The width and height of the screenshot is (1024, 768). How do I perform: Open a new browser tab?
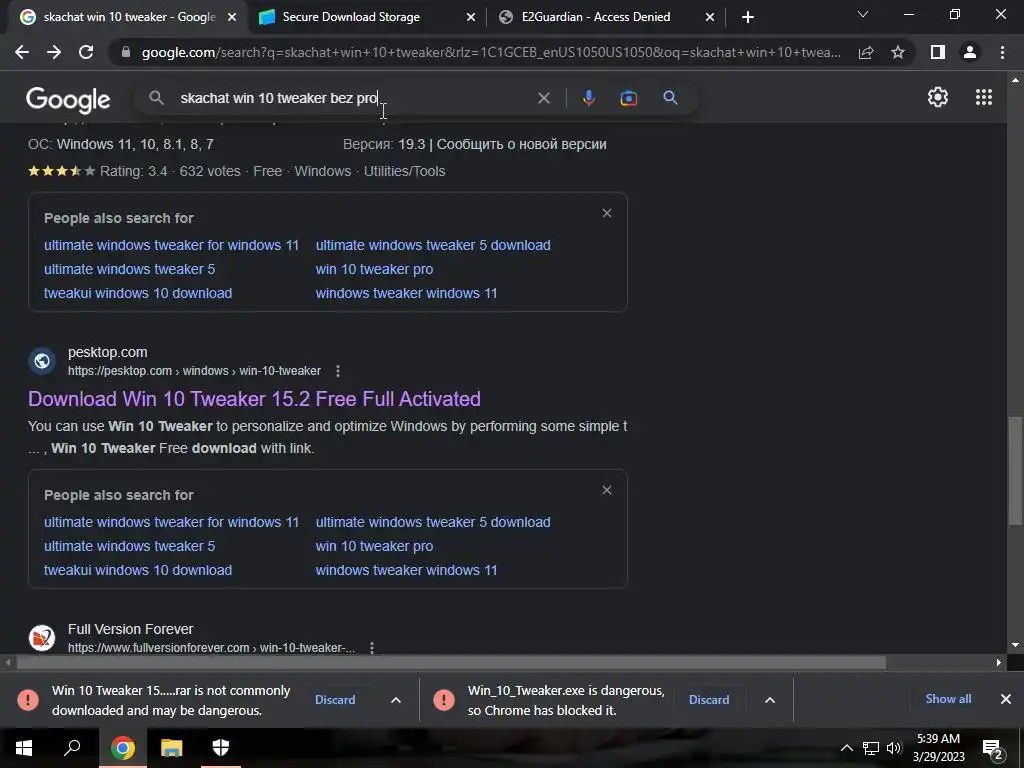pyautogui.click(x=748, y=17)
